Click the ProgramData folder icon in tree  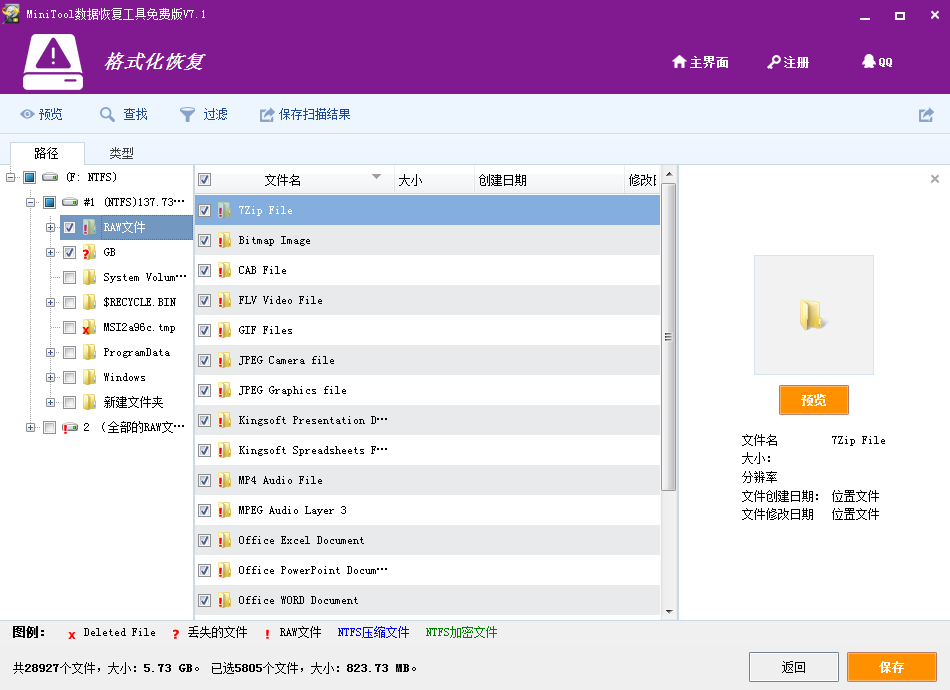coord(89,352)
